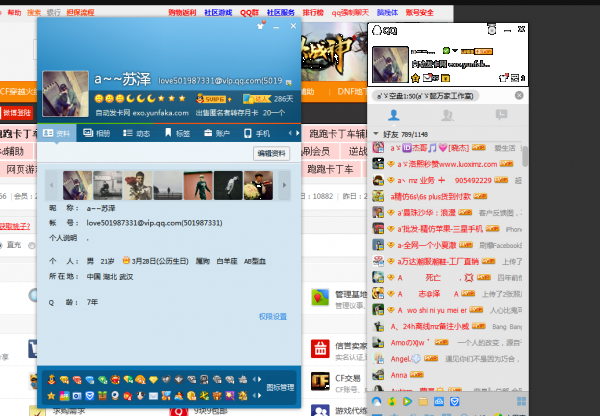Screen dimensions: 600x416
Task: Switch to contacts tab in QQ panel
Action: click(x=393, y=114)
